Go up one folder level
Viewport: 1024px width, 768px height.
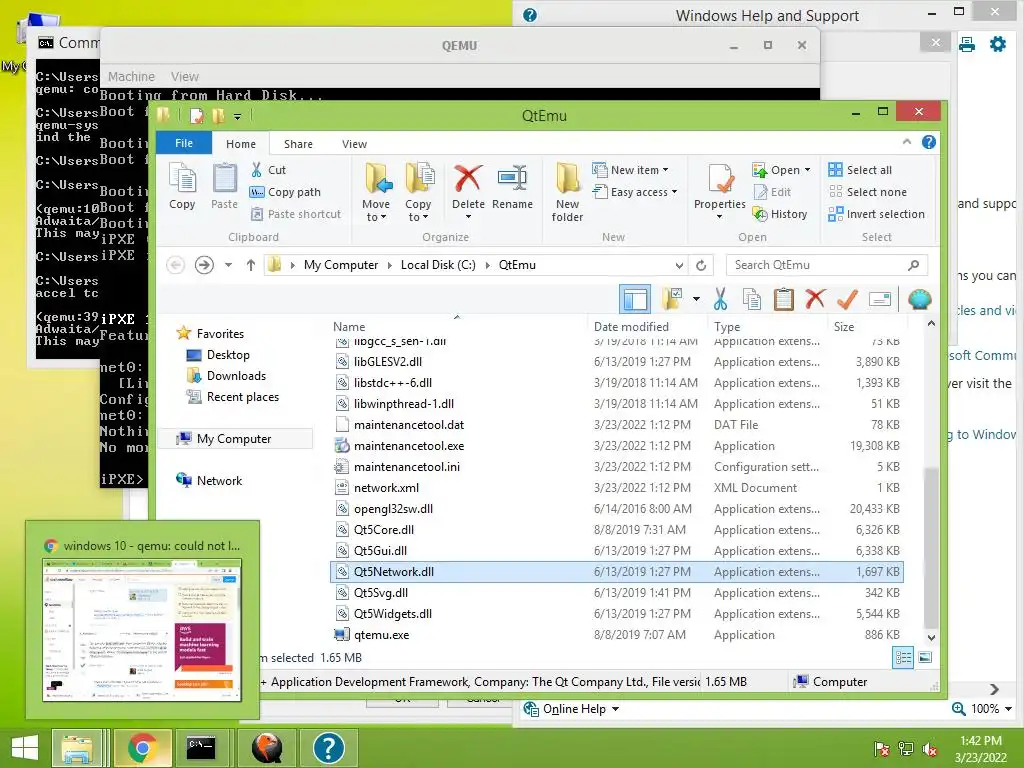point(251,264)
